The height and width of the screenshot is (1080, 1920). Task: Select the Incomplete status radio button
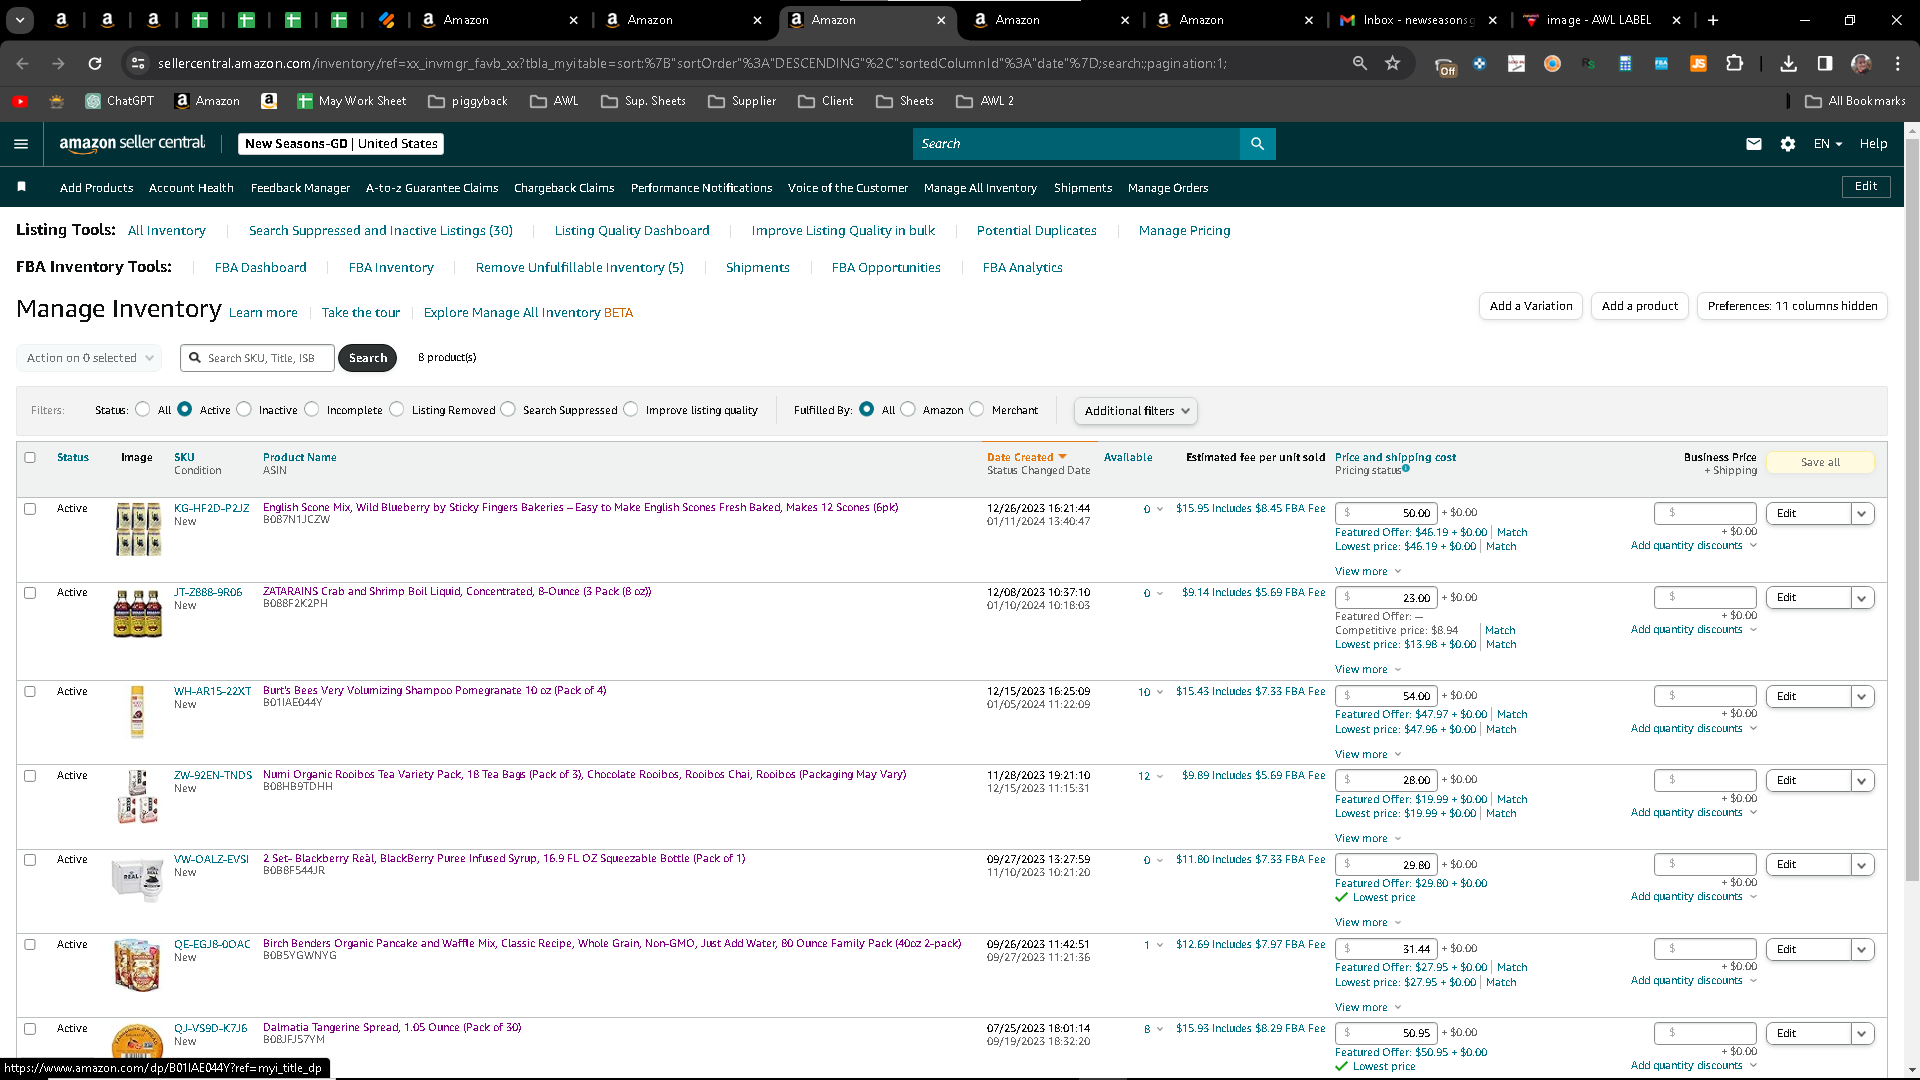[312, 409]
